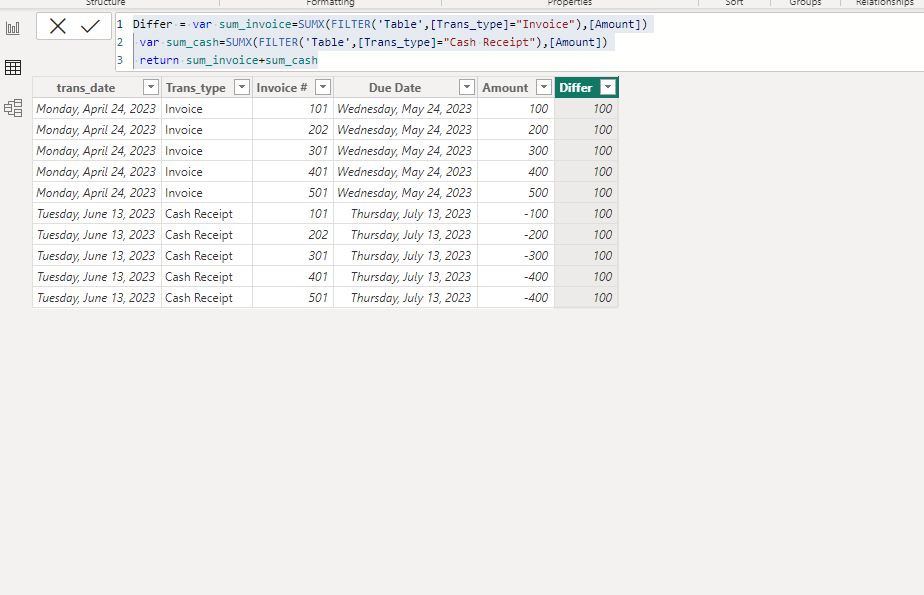Open the Report view icon in sidebar

13,28
